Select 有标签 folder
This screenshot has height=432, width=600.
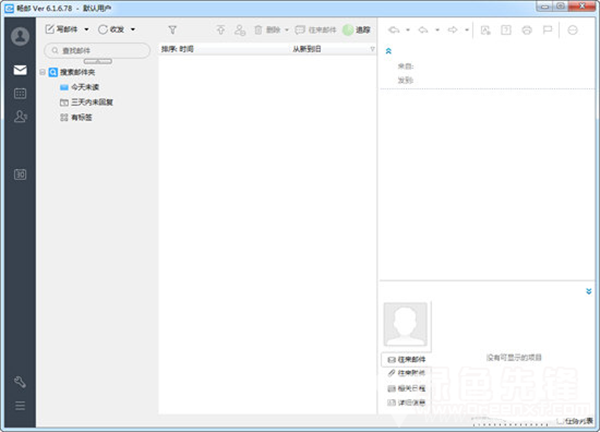[x=76, y=117]
